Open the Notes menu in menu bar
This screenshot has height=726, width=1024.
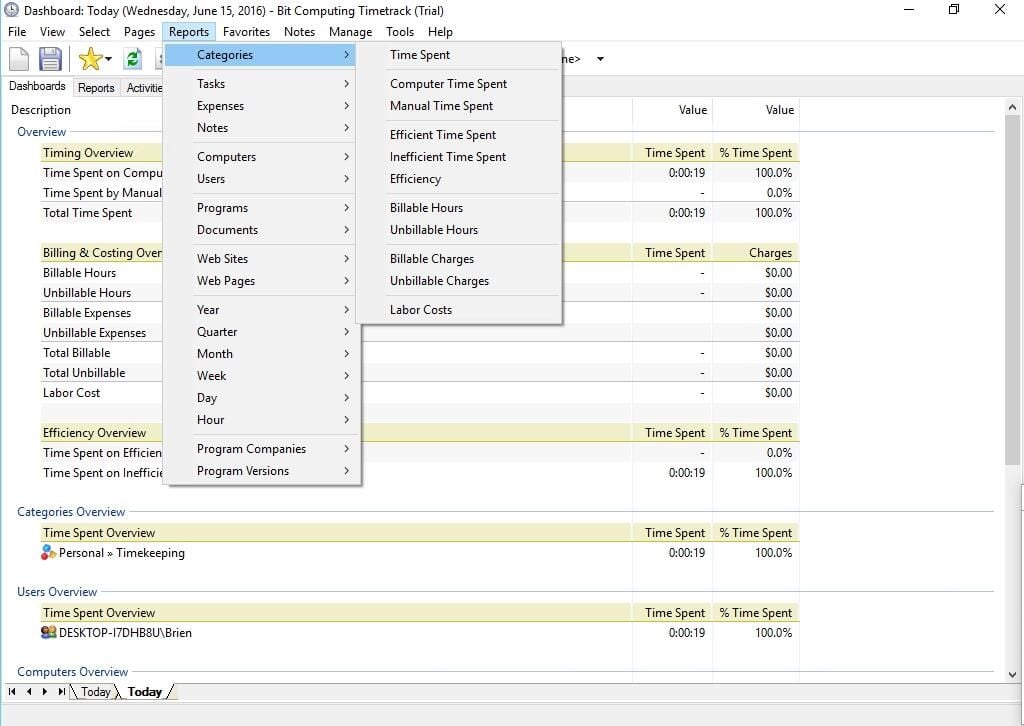point(299,31)
